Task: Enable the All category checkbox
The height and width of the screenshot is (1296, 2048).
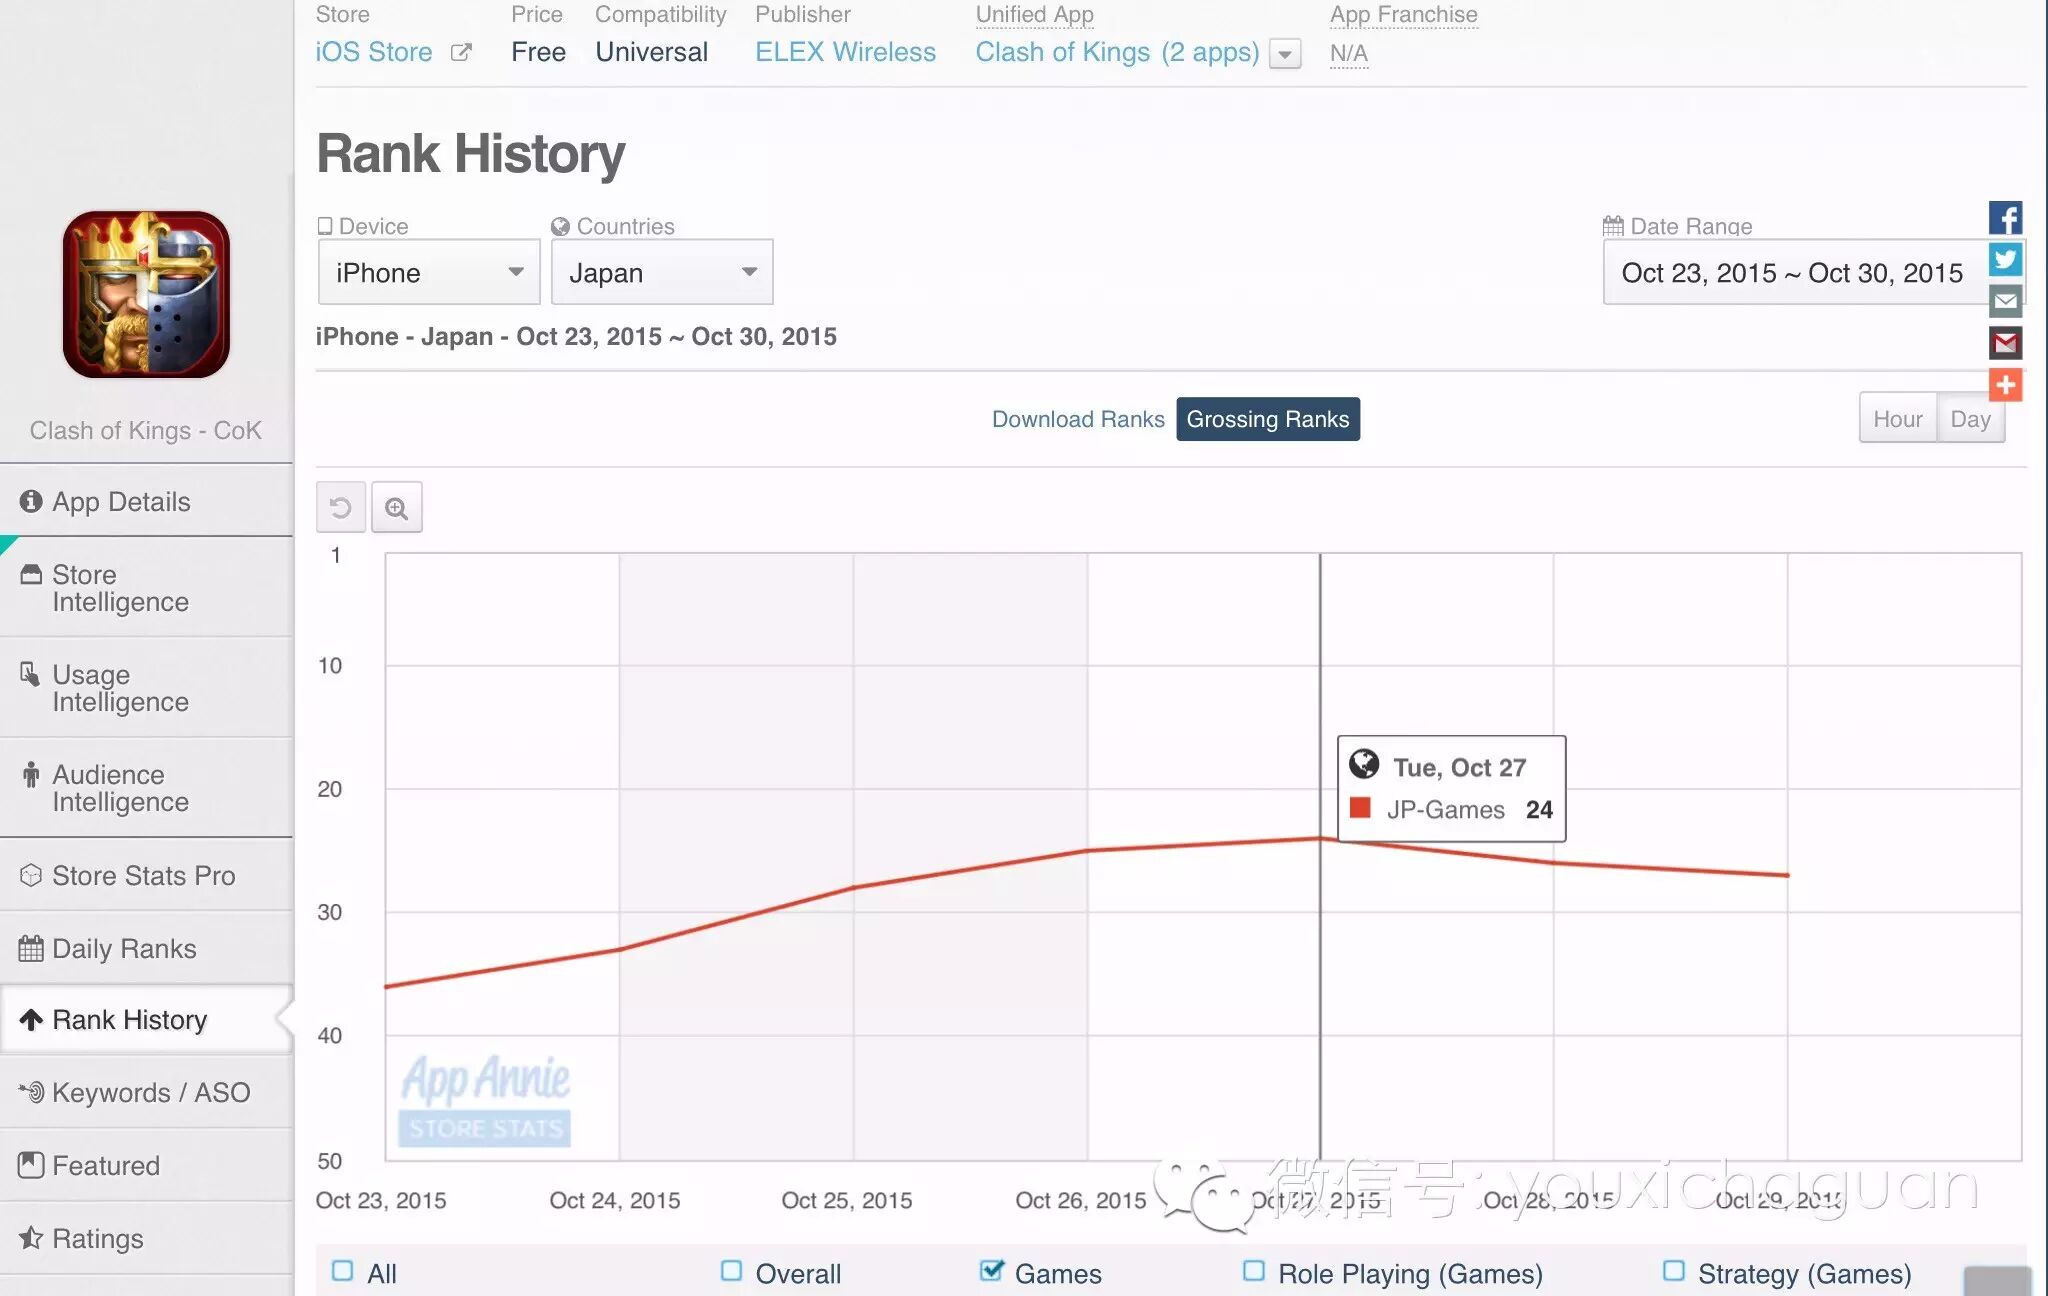Action: tap(342, 1271)
